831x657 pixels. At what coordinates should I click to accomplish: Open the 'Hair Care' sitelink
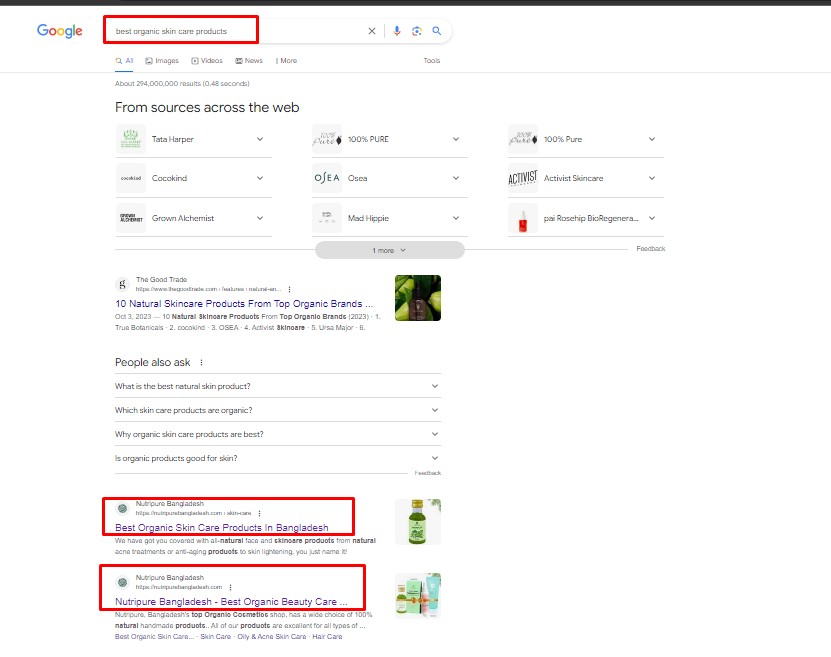coord(327,636)
